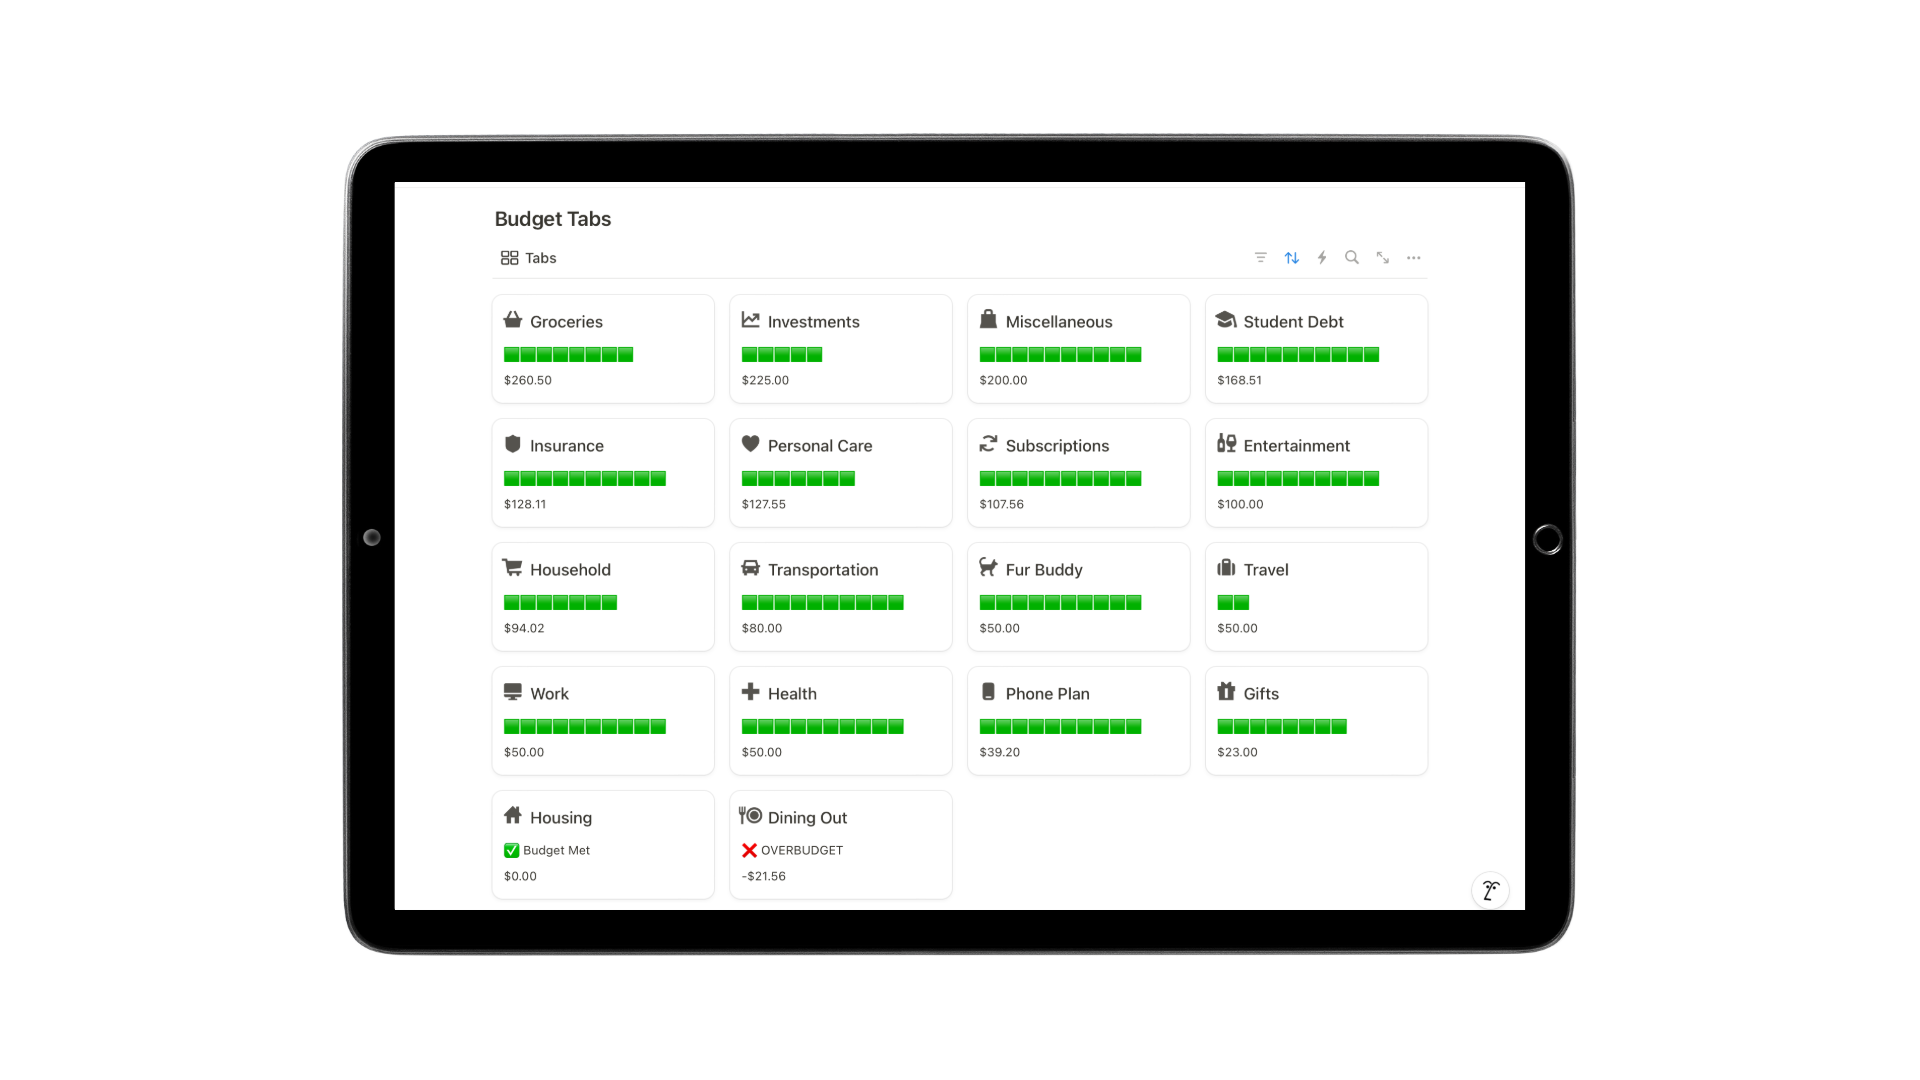
Task: Click the Budget Tabs heading
Action: tap(552, 219)
